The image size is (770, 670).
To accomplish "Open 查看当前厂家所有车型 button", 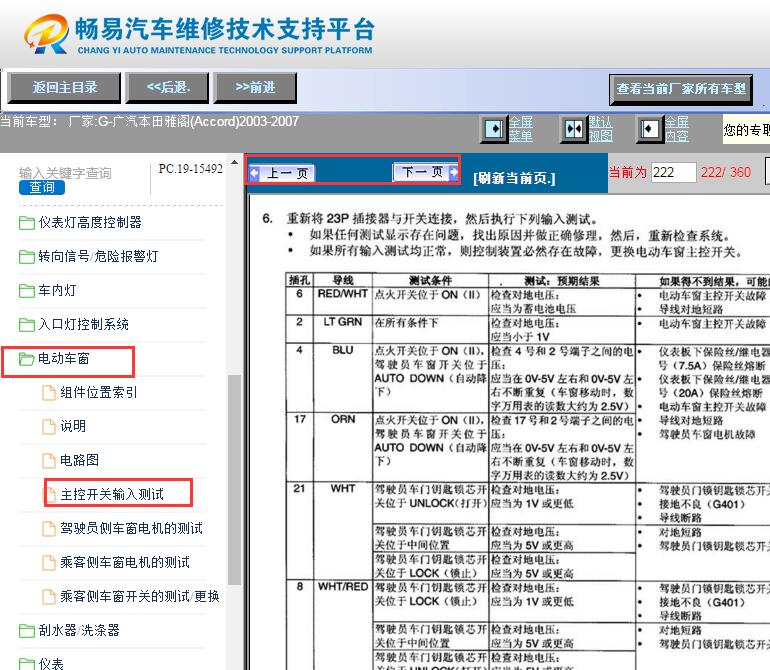I will (x=681, y=89).
